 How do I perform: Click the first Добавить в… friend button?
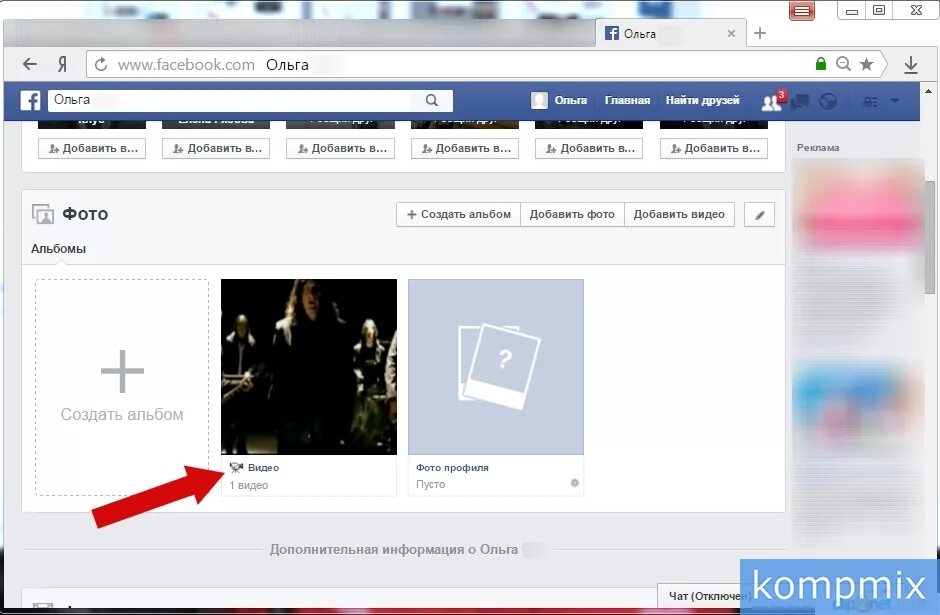coord(92,149)
